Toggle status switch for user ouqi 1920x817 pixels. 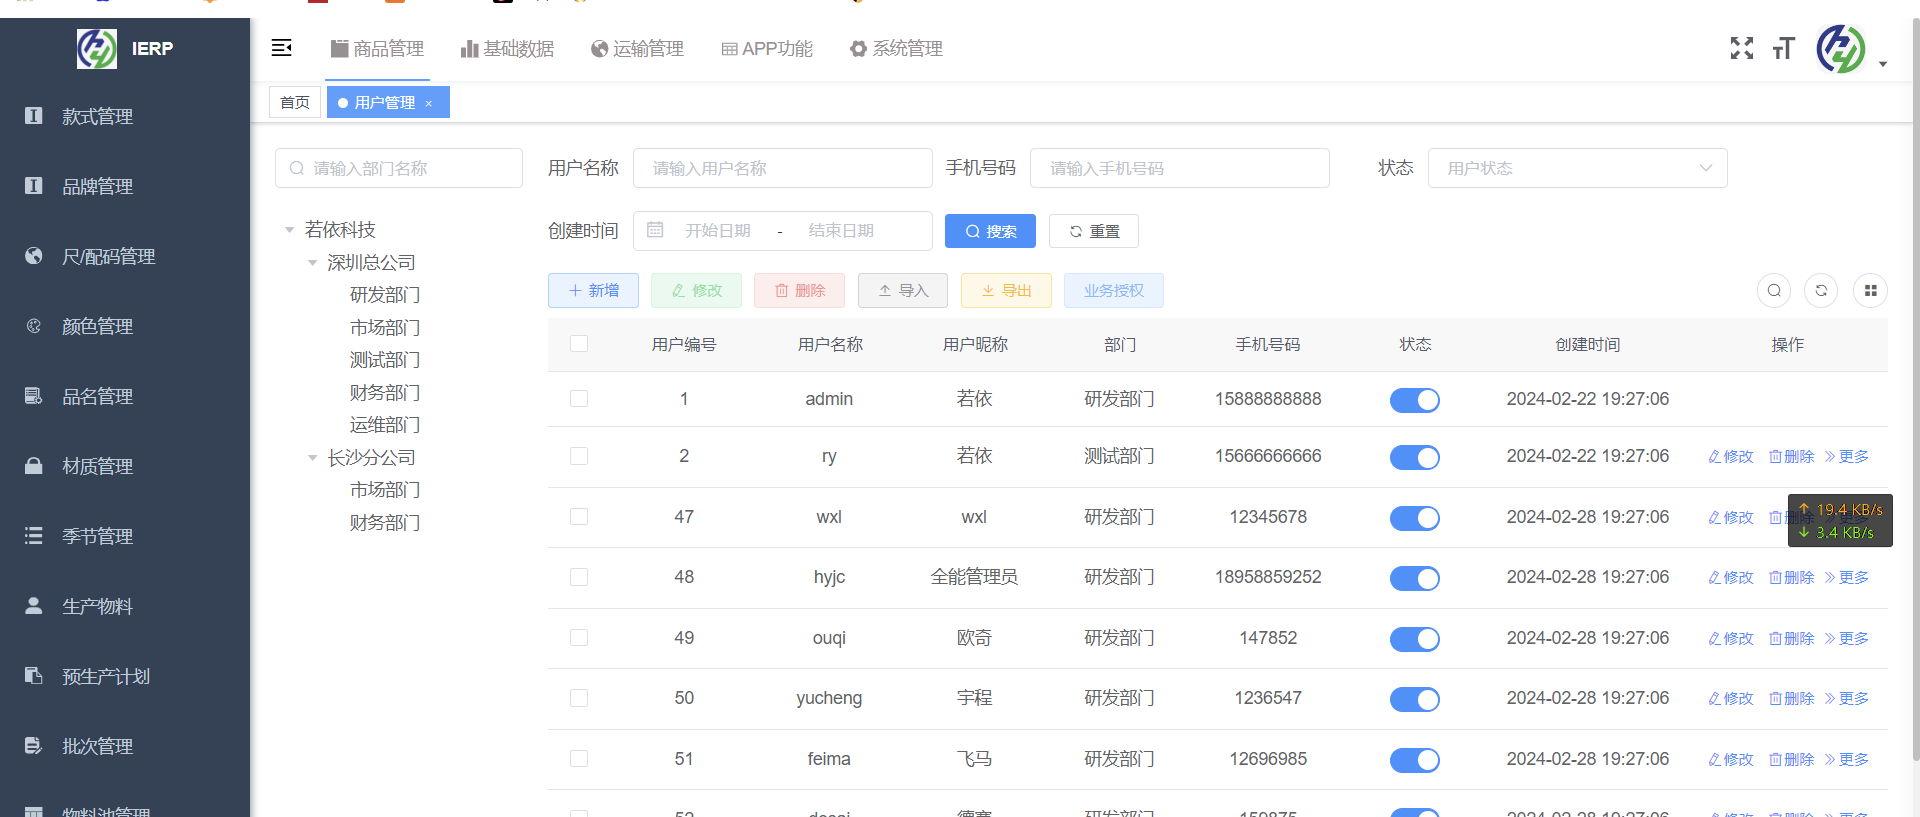click(x=1415, y=639)
